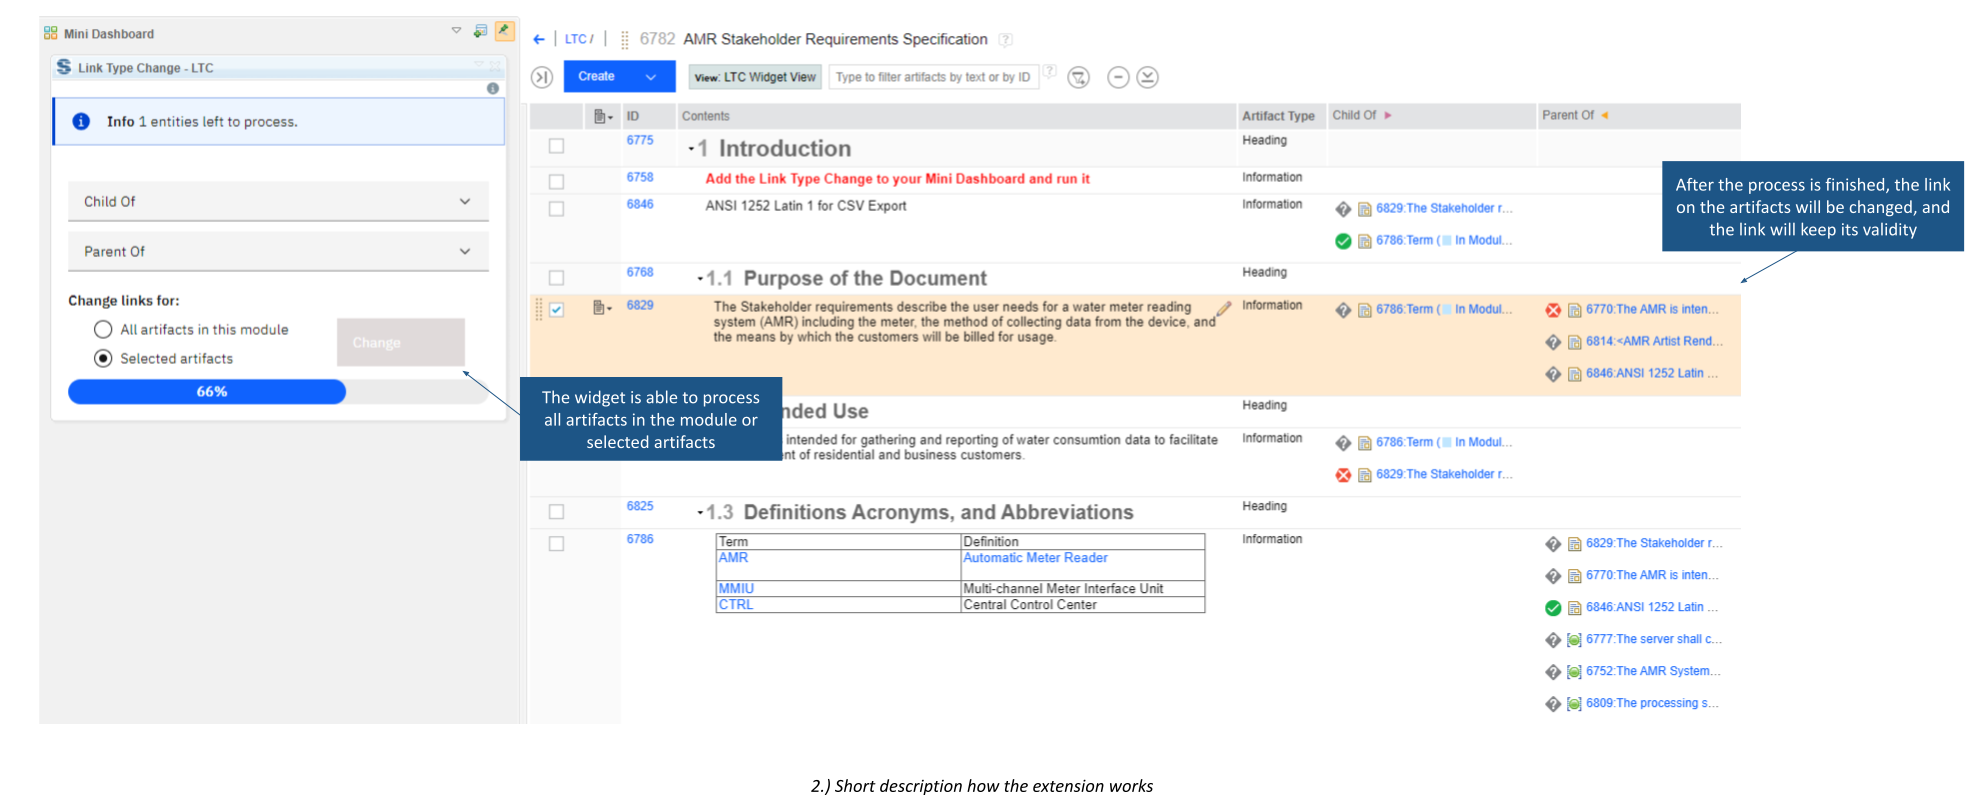Select 'All artifacts in this module' radio
The image size is (1975, 795).
point(103,329)
